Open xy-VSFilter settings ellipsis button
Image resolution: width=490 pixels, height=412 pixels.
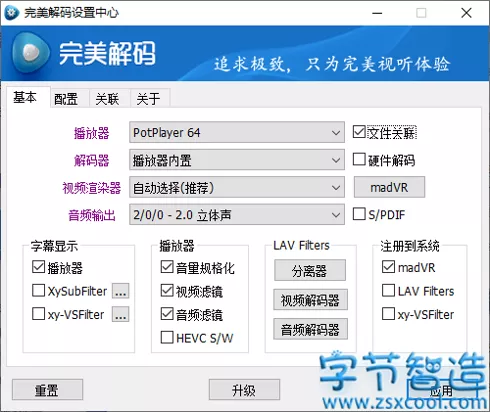121,314
